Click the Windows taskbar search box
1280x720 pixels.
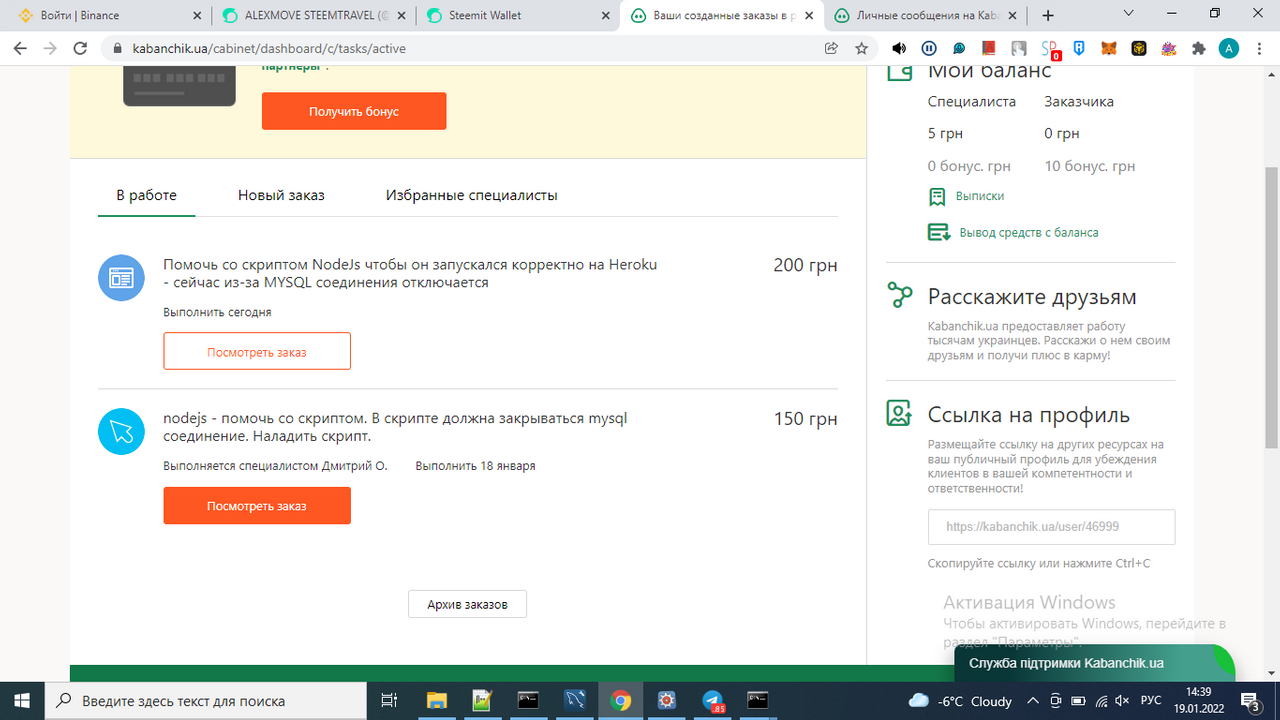(208, 700)
